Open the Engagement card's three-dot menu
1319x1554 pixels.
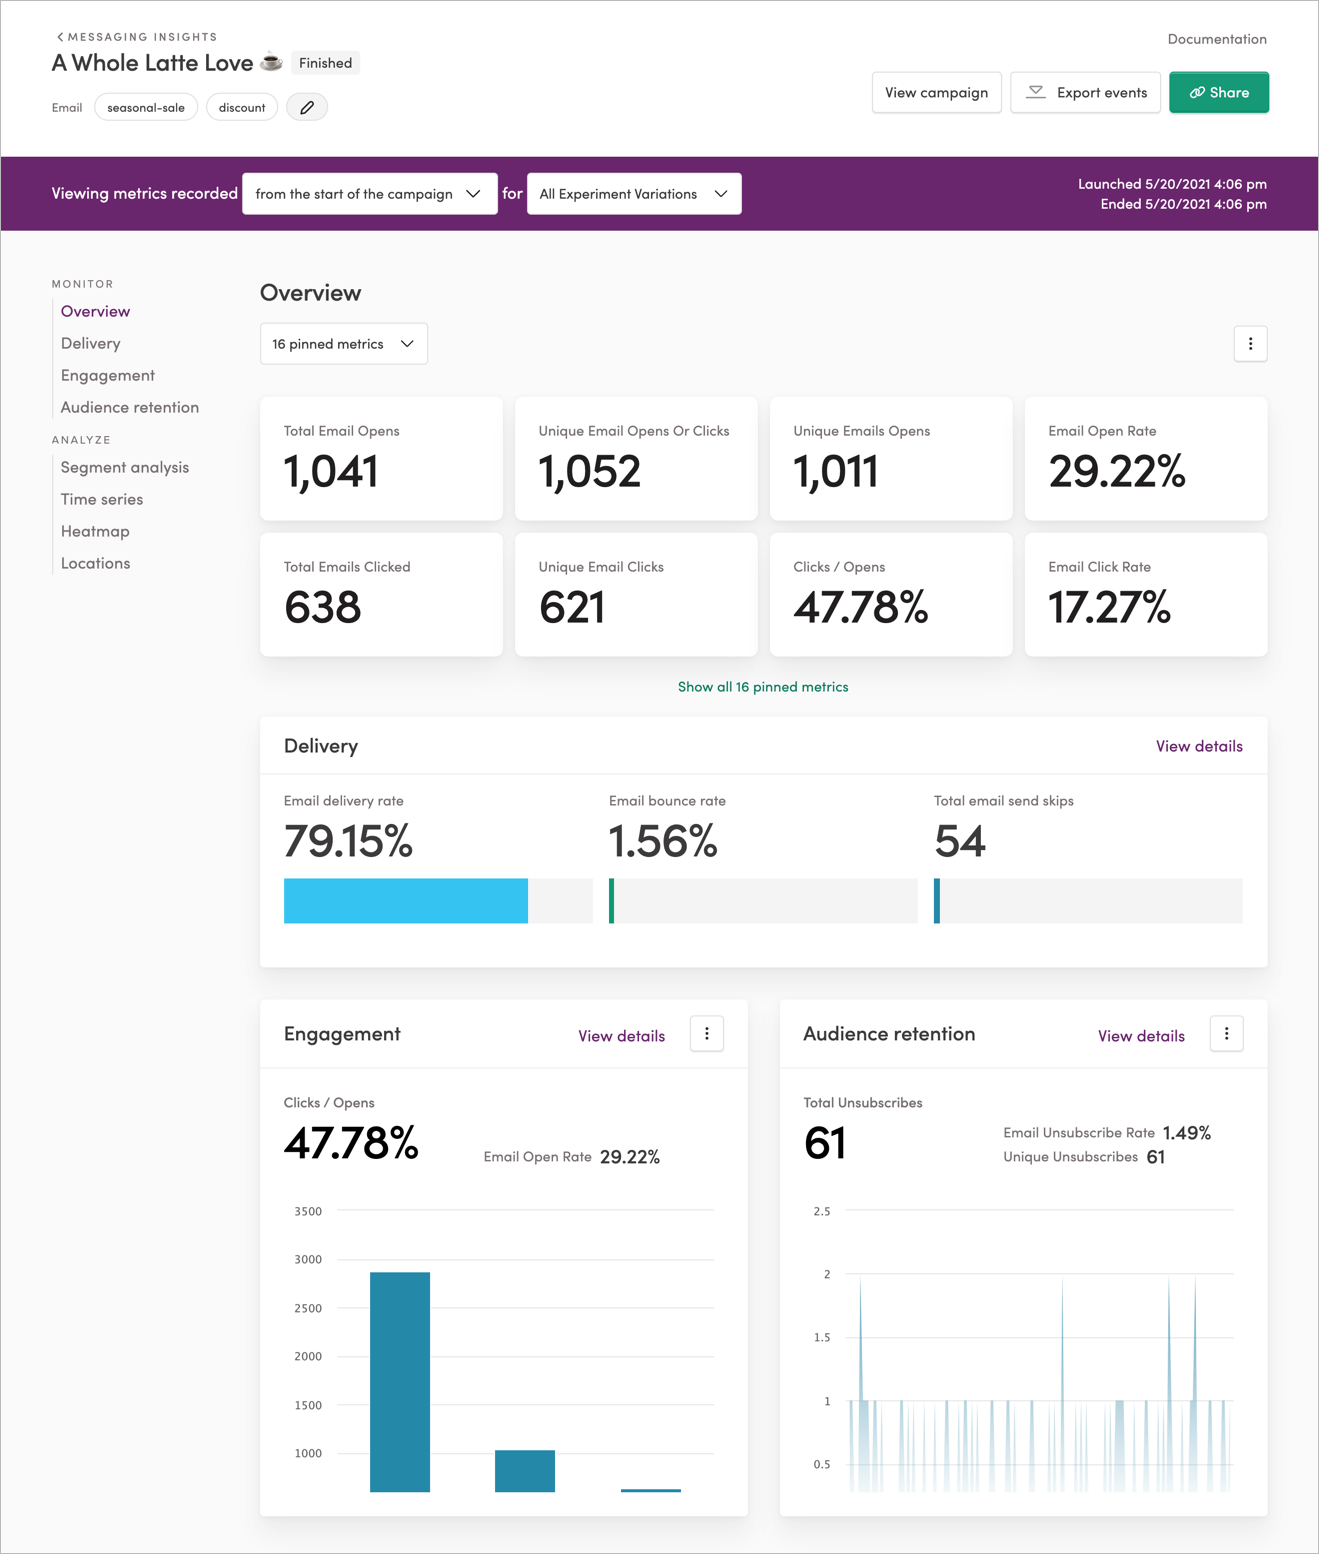tap(707, 1034)
